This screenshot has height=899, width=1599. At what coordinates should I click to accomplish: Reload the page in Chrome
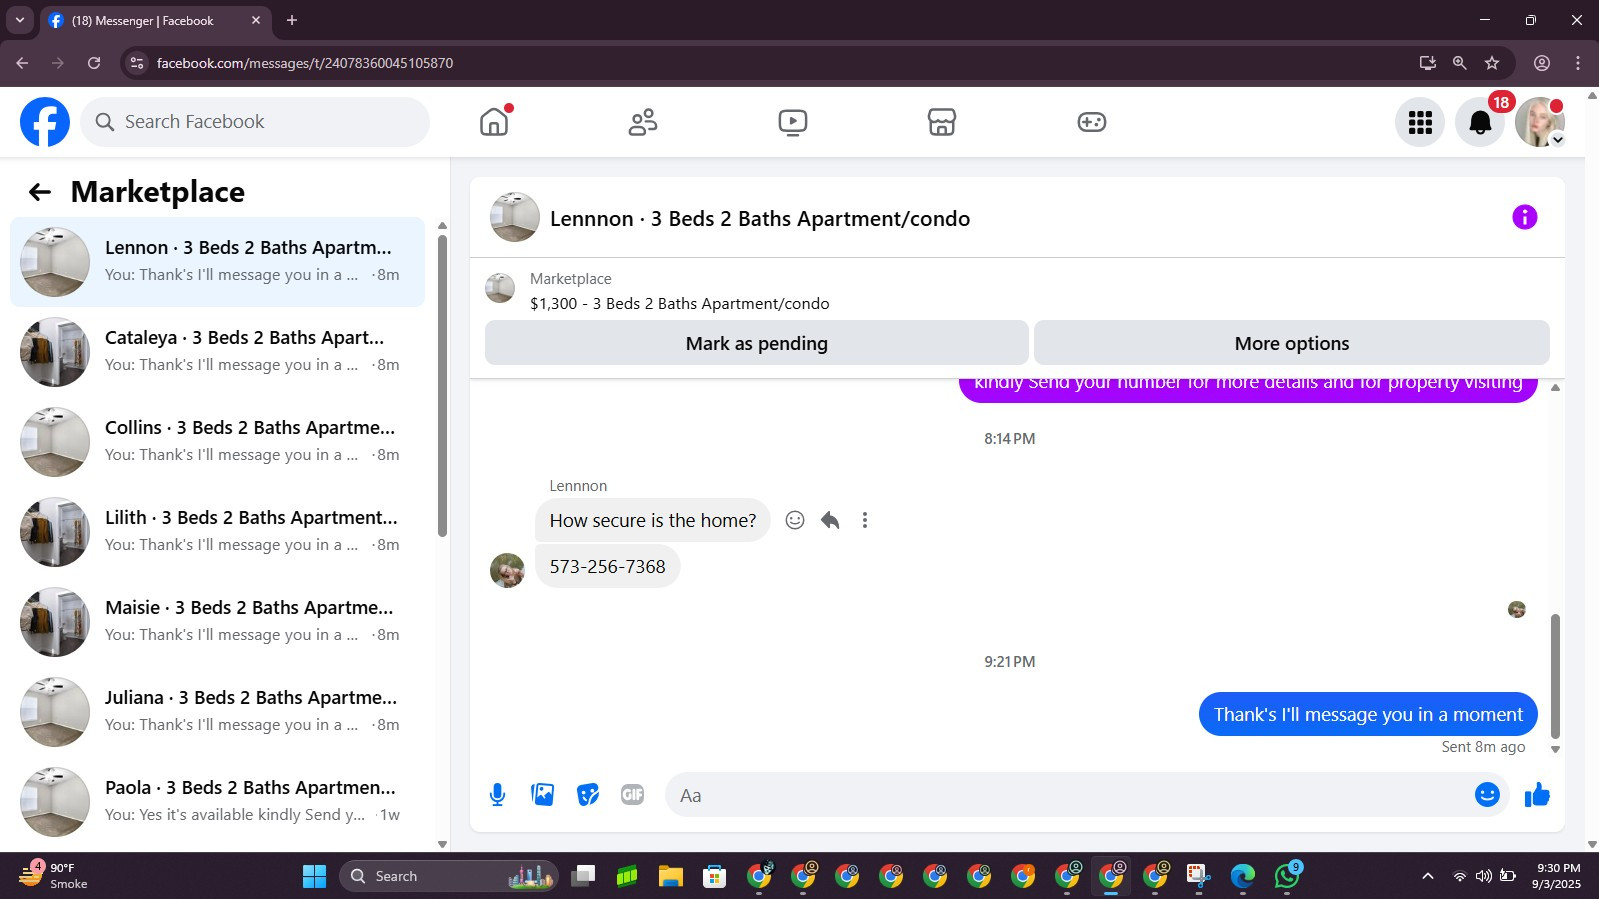click(x=94, y=63)
